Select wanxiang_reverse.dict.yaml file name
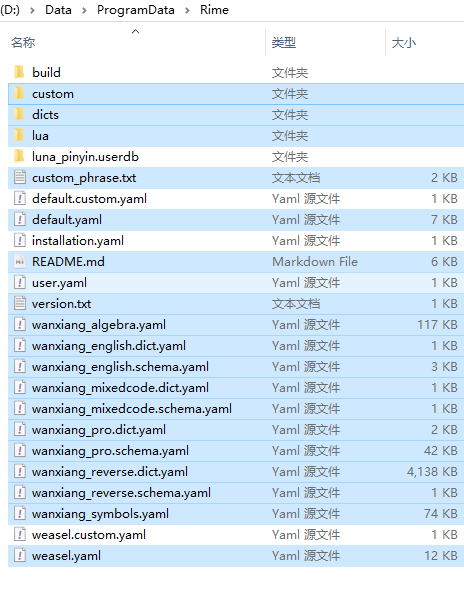Screen dimensions: 464x594 pos(110,472)
